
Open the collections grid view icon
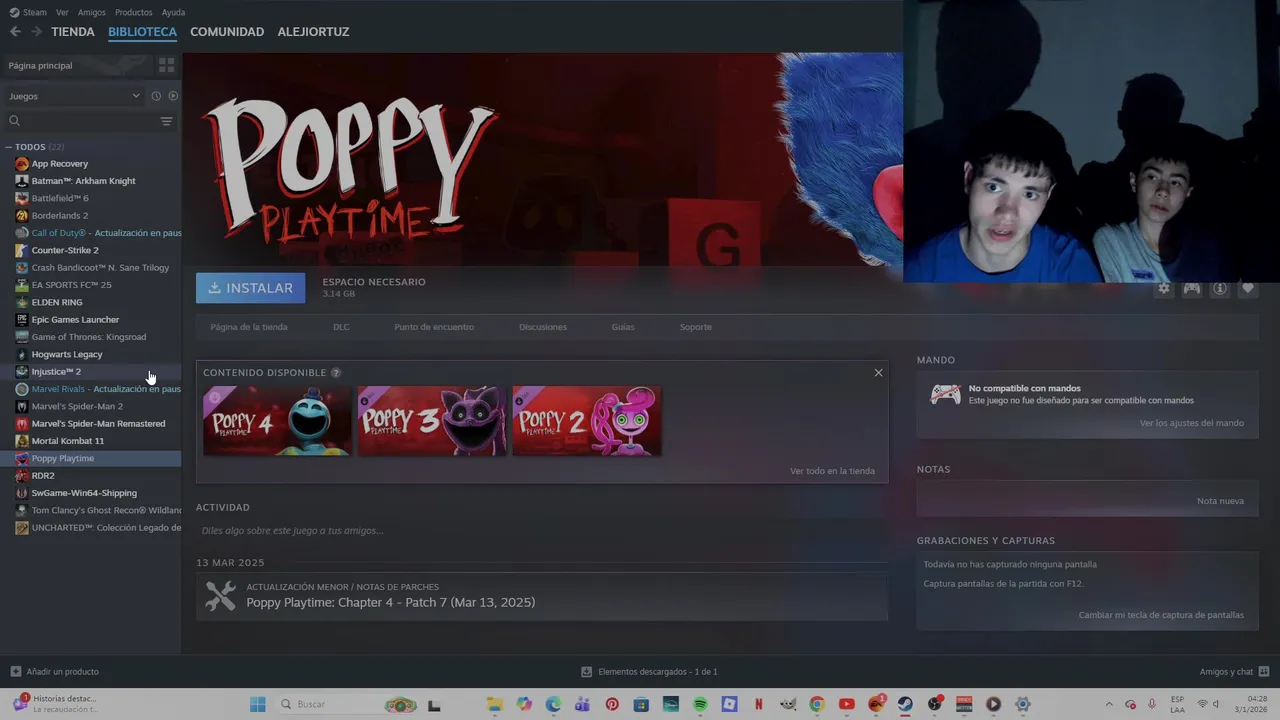(x=166, y=65)
